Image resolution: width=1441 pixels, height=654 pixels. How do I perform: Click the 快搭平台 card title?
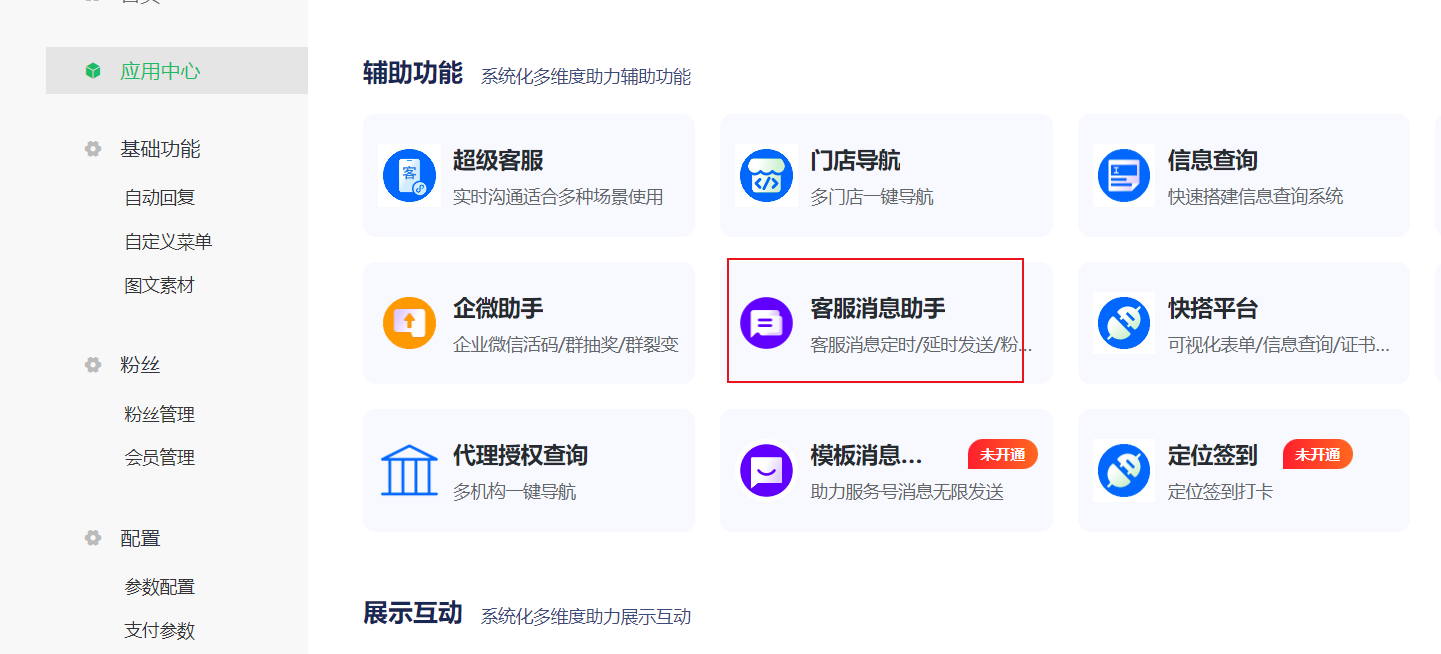(x=1212, y=308)
